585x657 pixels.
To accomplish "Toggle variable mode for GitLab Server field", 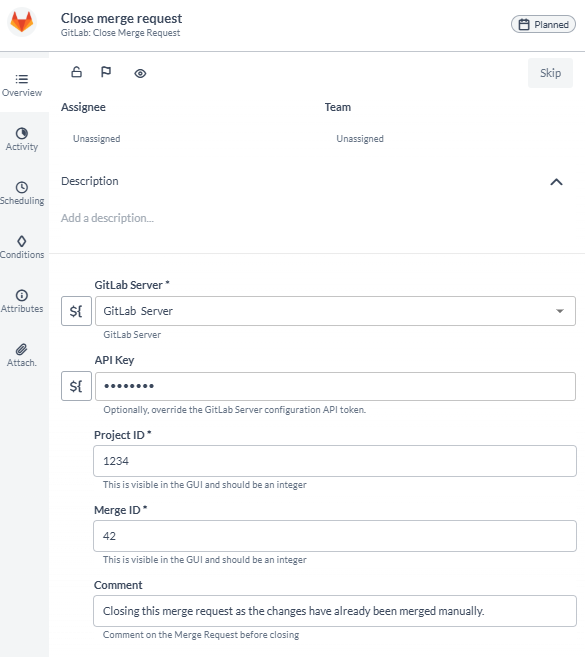I will tap(76, 311).
